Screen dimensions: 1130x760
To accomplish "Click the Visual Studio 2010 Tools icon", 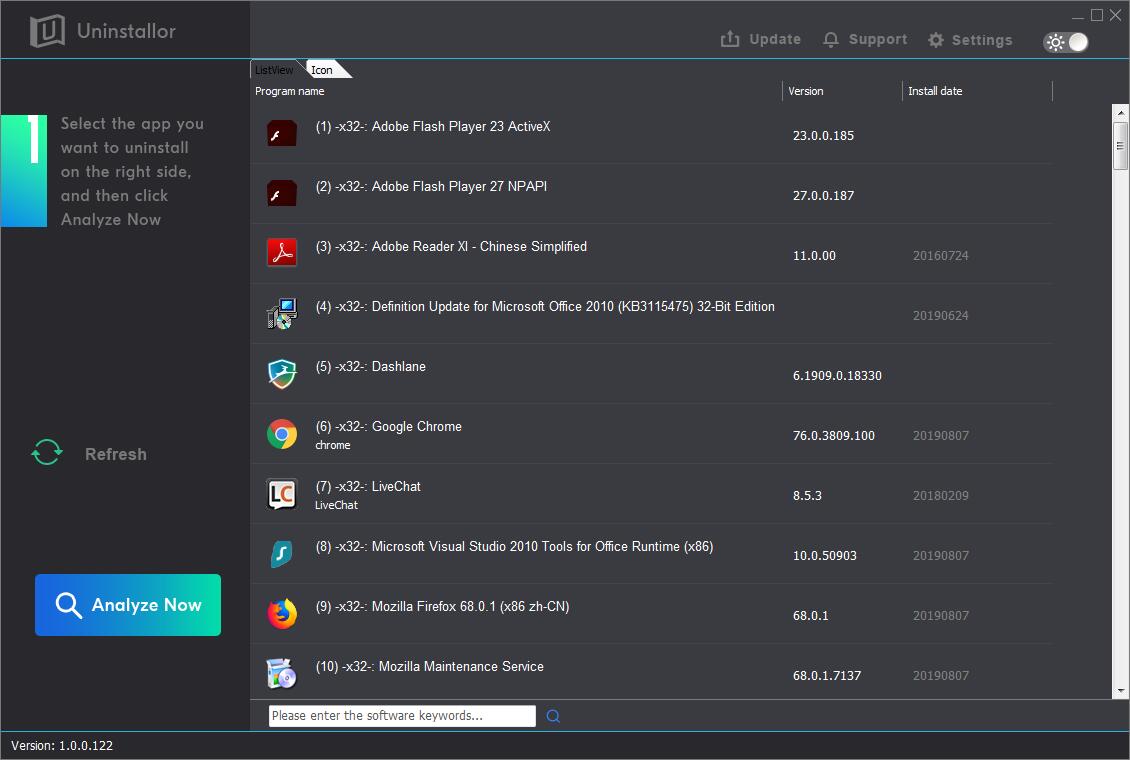I will tap(282, 553).
